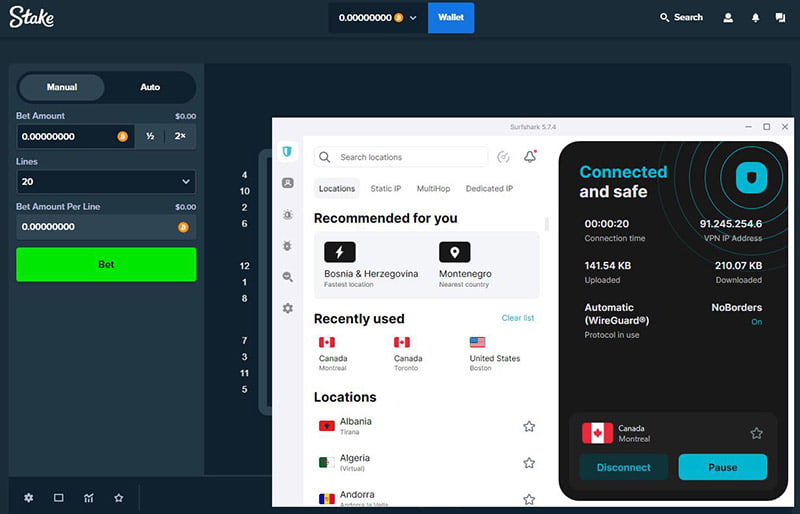Select recently used Canada Toronto

click(x=408, y=353)
